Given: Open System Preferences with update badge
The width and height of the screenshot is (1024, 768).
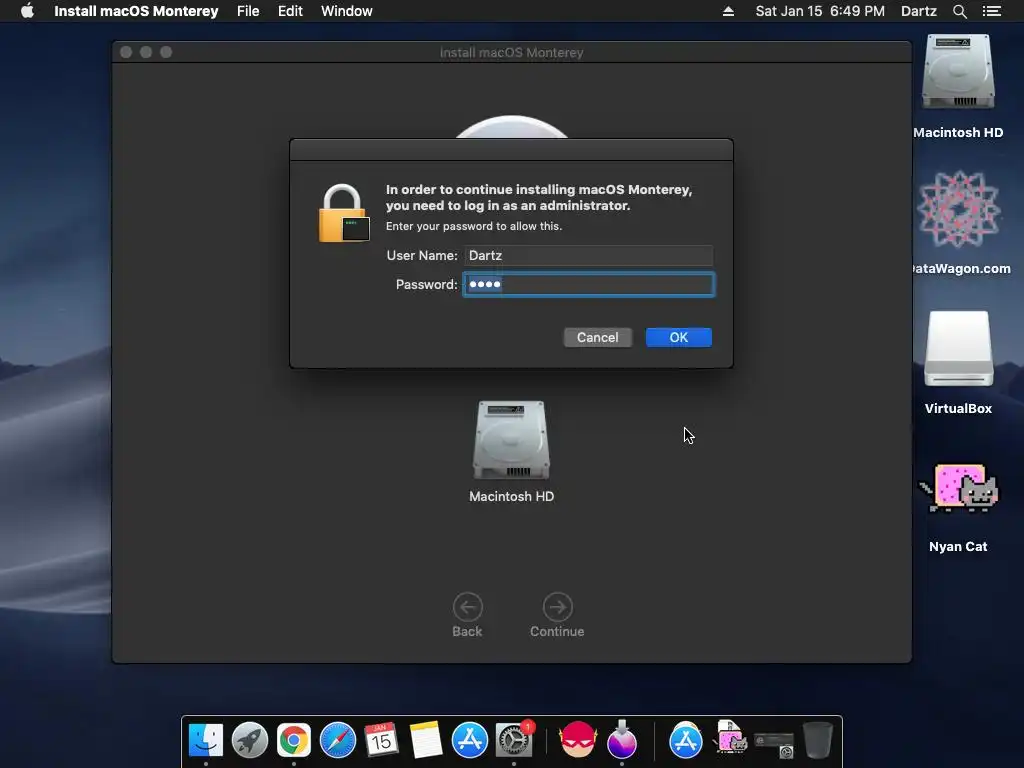Looking at the screenshot, I should coord(514,741).
